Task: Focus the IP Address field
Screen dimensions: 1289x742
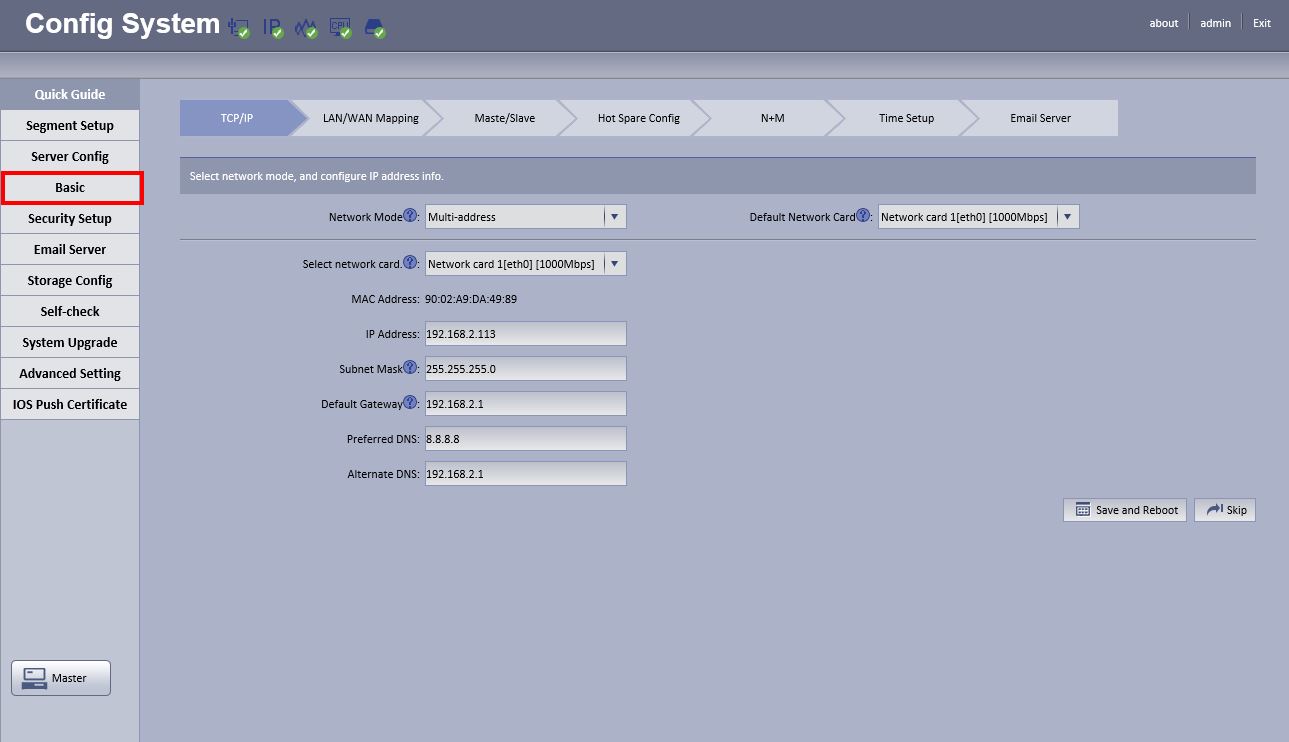Action: tap(526, 334)
